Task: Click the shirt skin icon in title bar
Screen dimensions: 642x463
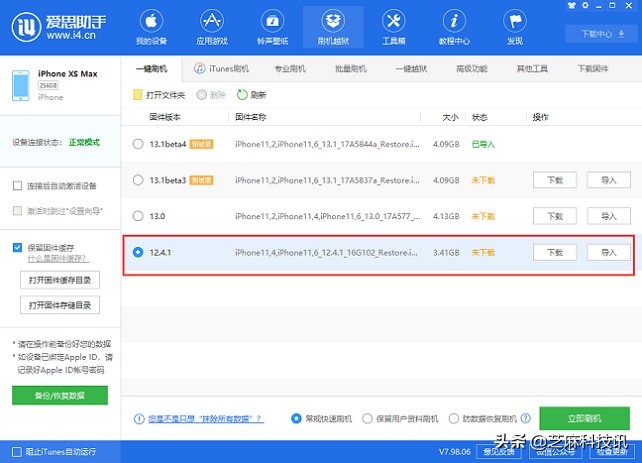Action: click(x=571, y=5)
